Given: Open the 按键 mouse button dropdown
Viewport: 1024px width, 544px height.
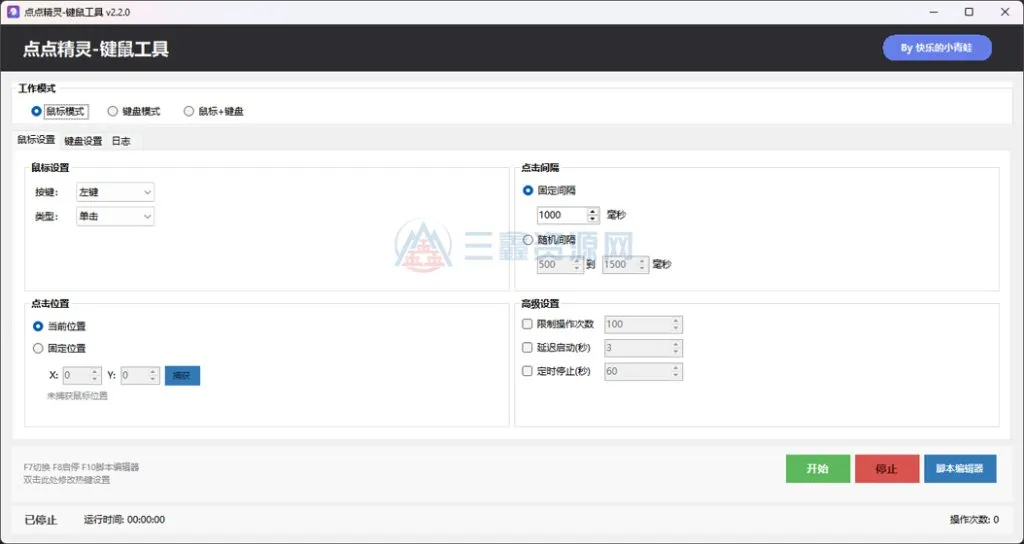Looking at the screenshot, I should click(115, 192).
